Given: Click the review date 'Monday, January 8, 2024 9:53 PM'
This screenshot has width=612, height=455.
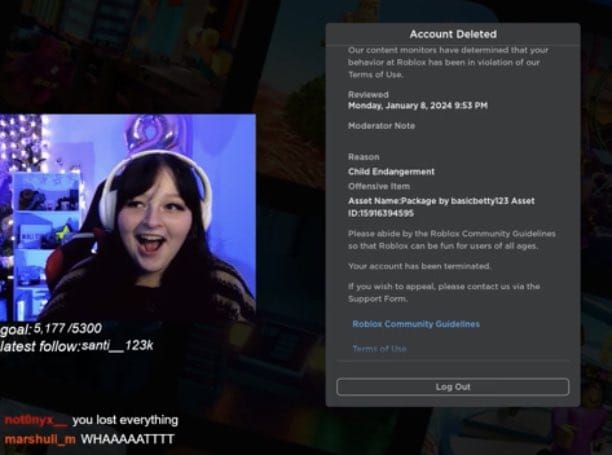Looking at the screenshot, I should 418,105.
